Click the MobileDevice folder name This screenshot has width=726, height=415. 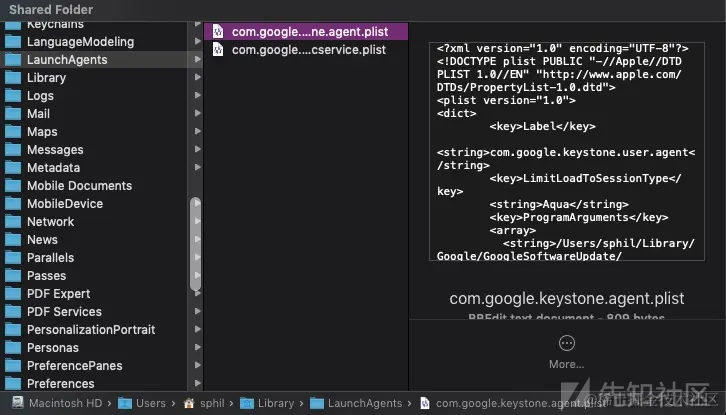point(65,204)
